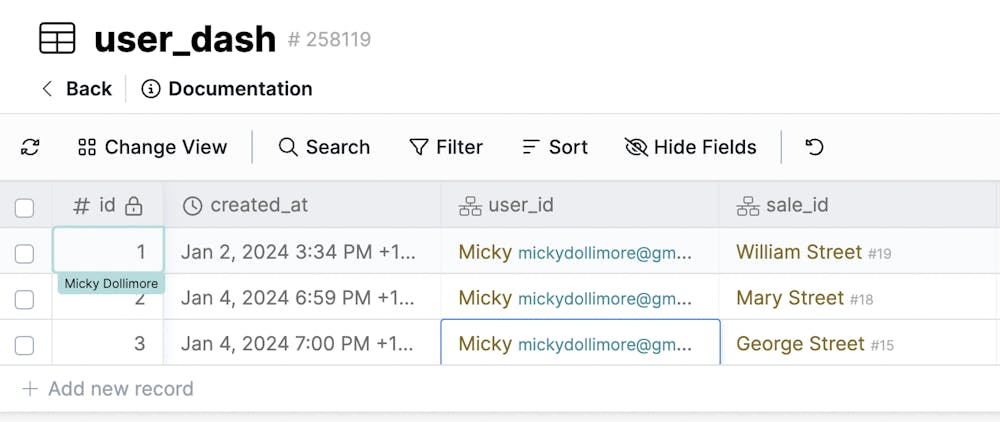This screenshot has width=1000, height=422.
Task: Open the Documentation link
Action: pos(239,89)
